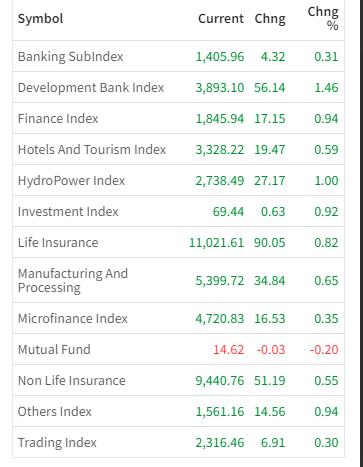Click the red -0.20 percent value

click(x=324, y=350)
